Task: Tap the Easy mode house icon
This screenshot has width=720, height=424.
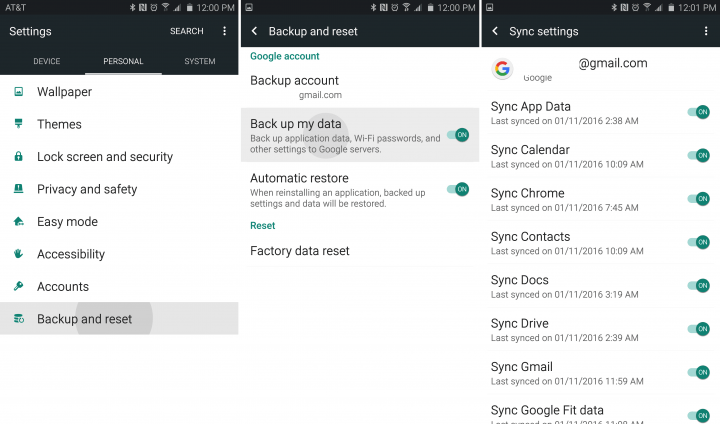Action: pos(18,221)
